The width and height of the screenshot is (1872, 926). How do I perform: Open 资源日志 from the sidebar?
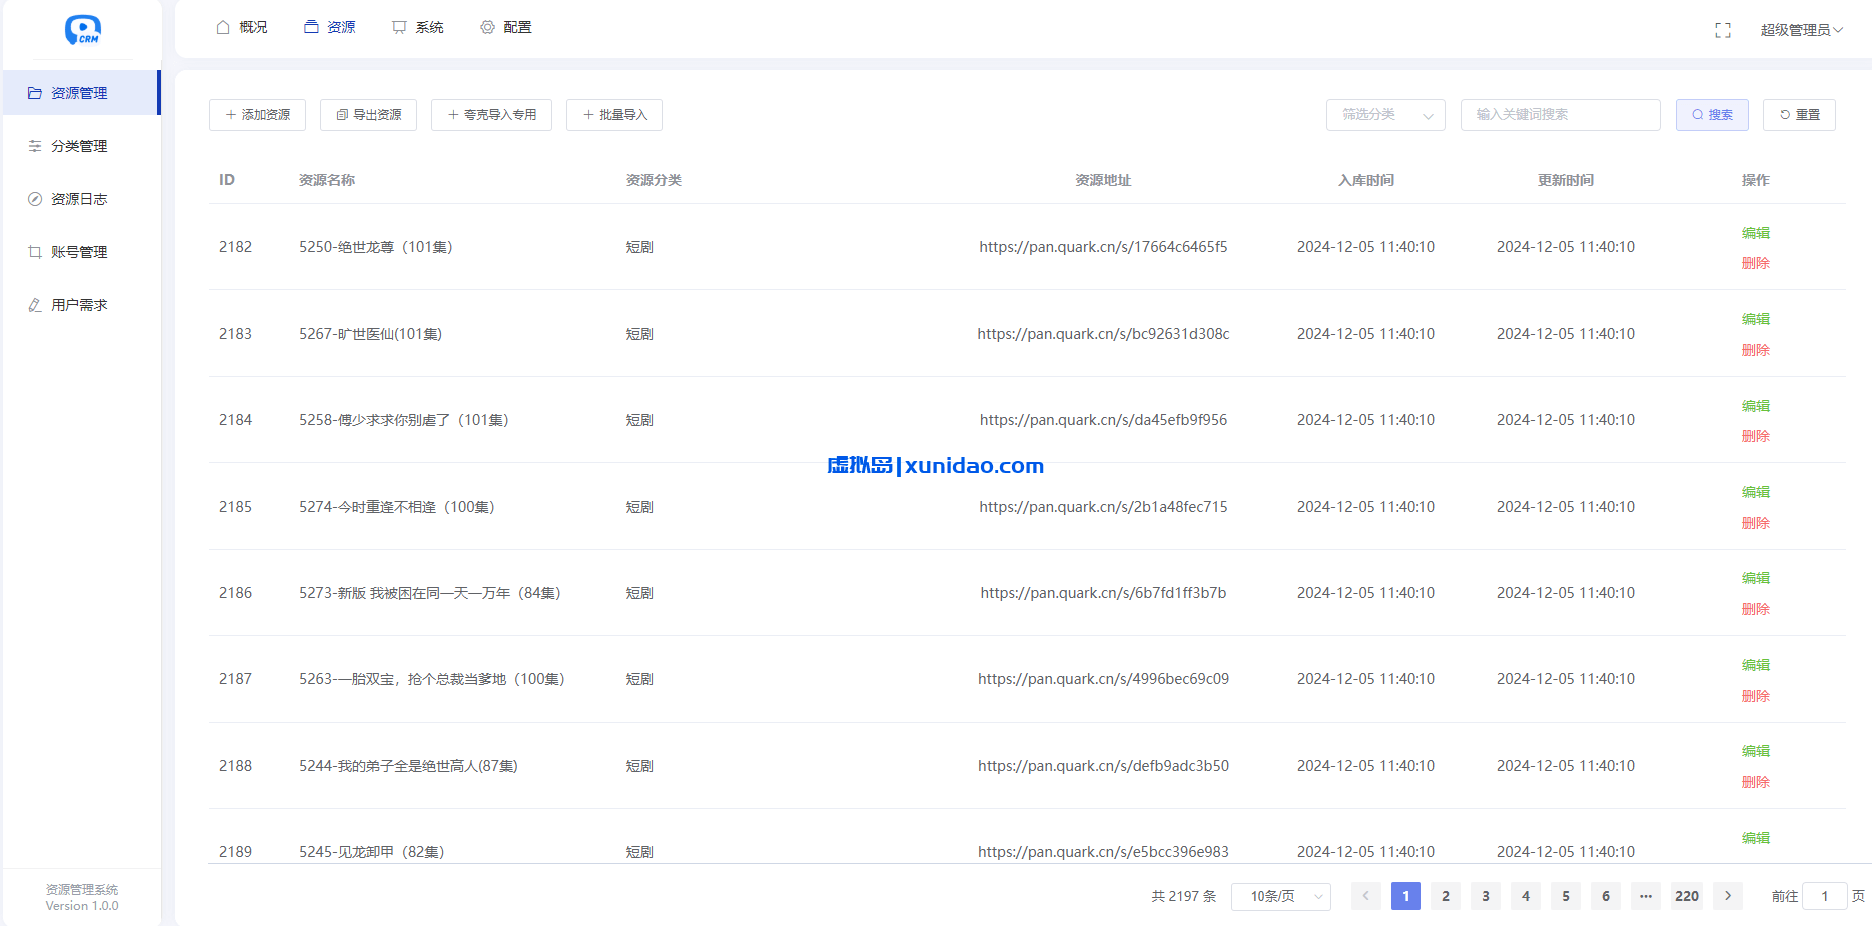tap(79, 198)
